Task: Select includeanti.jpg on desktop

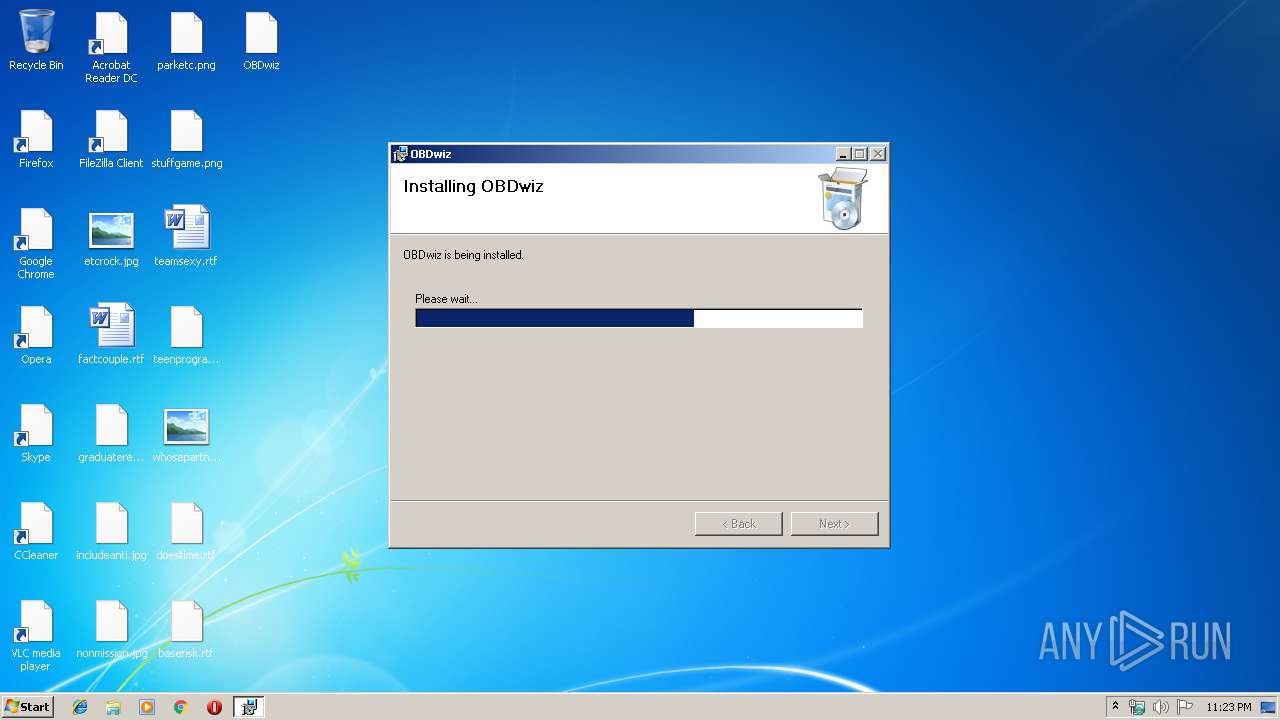Action: pos(111,531)
